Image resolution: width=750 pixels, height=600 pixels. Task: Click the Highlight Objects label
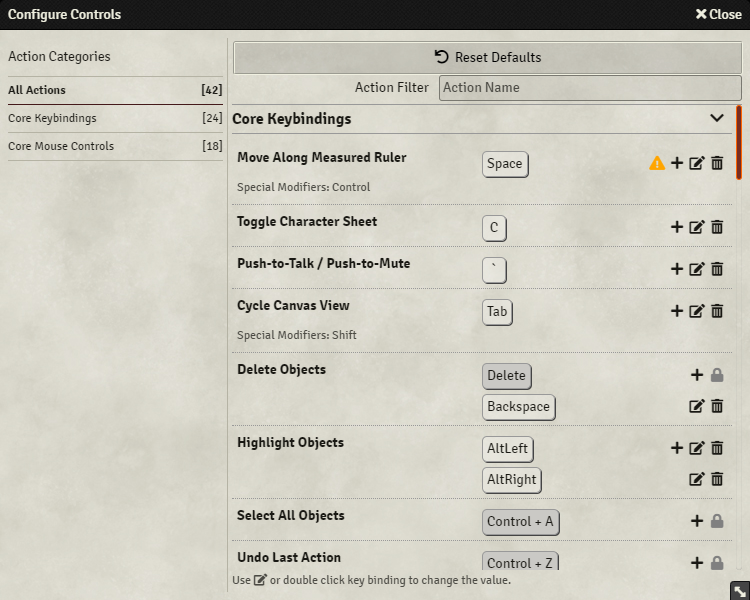[x=290, y=443]
